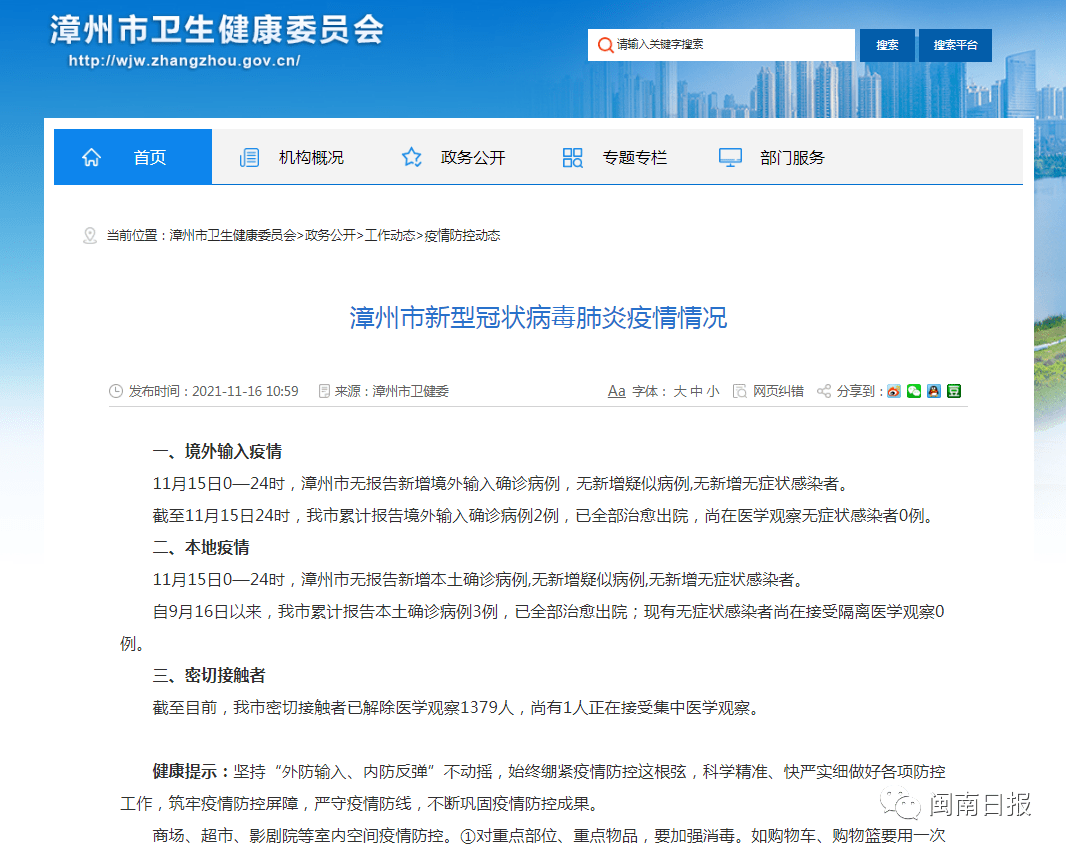Image resolution: width=1066 pixels, height=851 pixels.
Task: Click the wjw.zhangzhou.gov.cn URL text in header
Action: click(184, 60)
